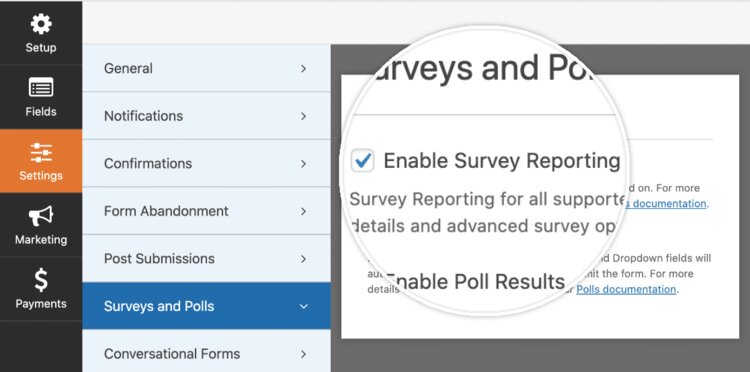Open the Marketing megaphone icon
Image resolution: width=750 pixels, height=372 pixels.
click(x=41, y=216)
